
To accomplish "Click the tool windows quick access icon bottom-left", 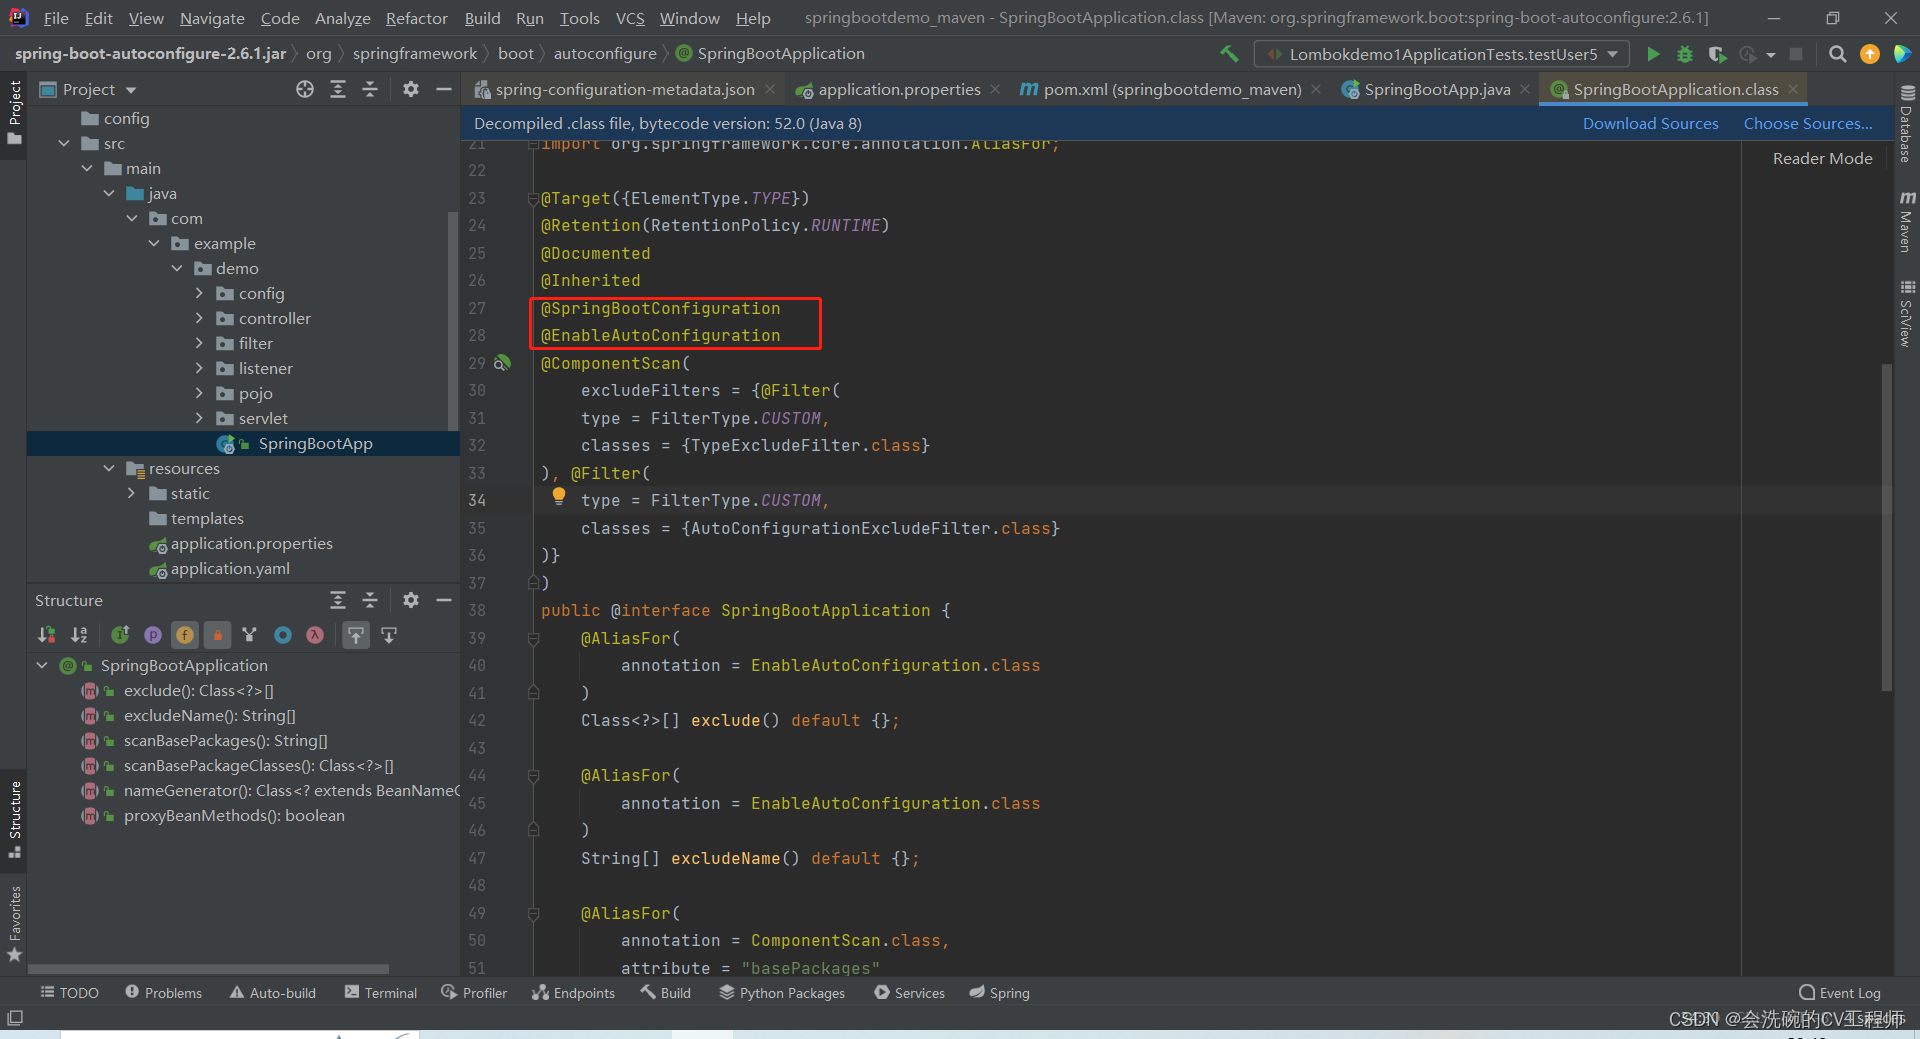I will point(15,1018).
